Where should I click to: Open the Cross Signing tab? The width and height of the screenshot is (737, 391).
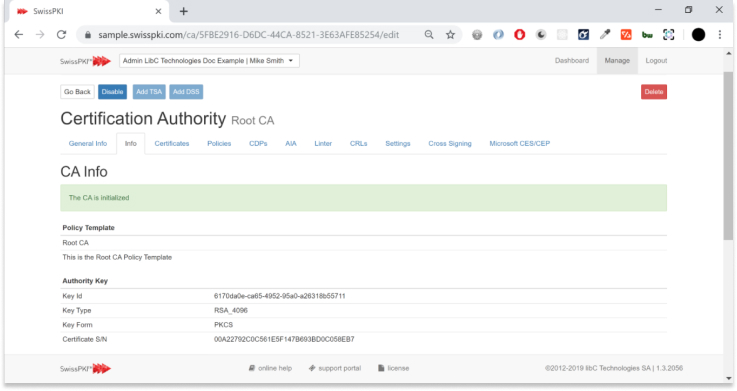coord(450,143)
